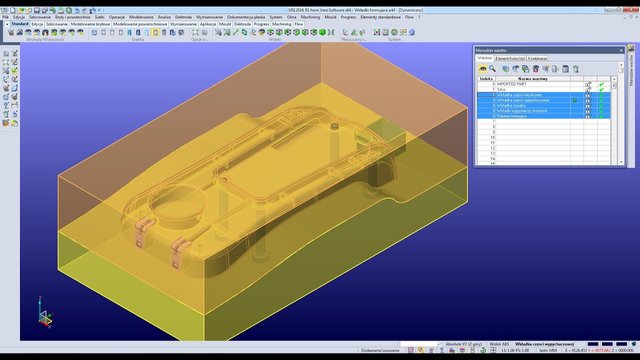Click the shield icon at status bar right end

point(634,344)
